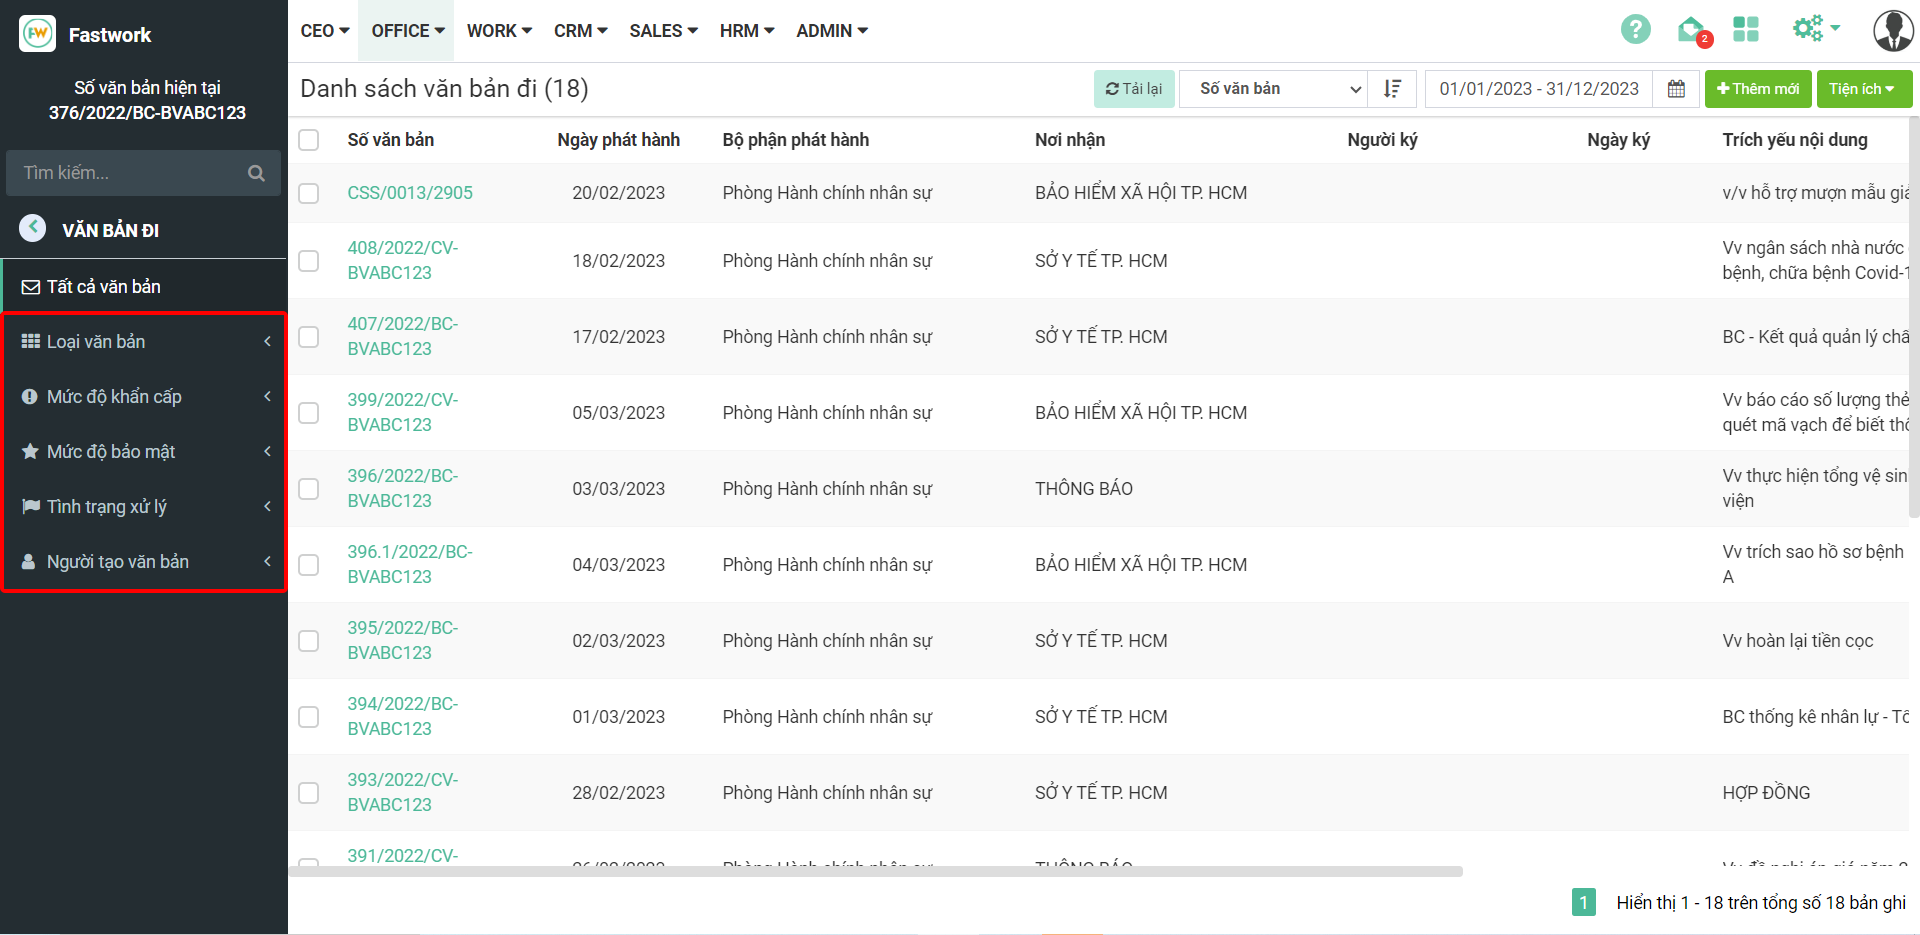
Task: Open the Tiện ích dropdown button
Action: click(1862, 89)
